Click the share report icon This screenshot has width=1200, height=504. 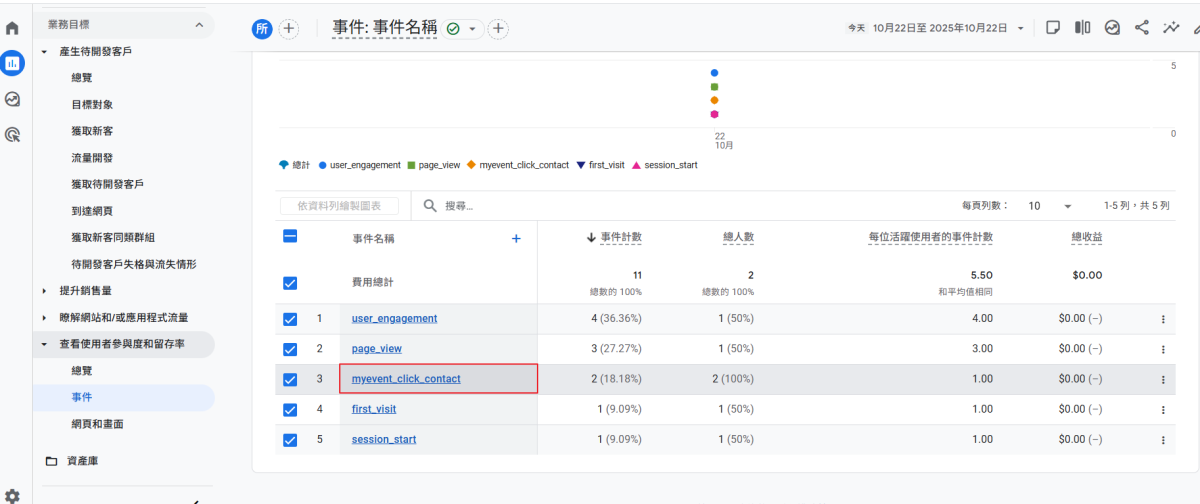1142,28
